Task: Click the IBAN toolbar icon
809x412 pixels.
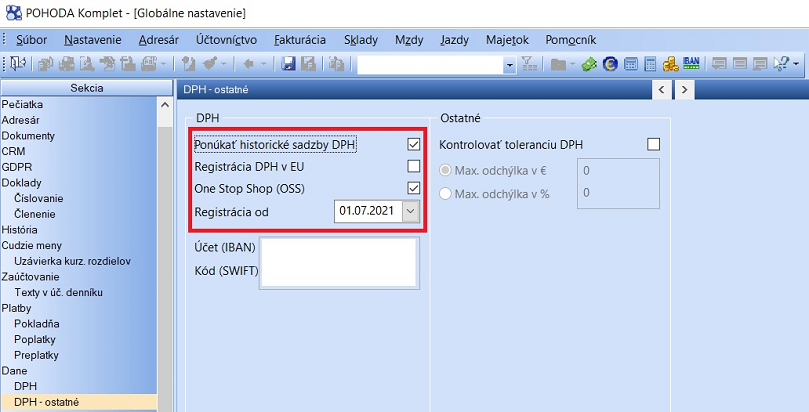Action: point(690,63)
